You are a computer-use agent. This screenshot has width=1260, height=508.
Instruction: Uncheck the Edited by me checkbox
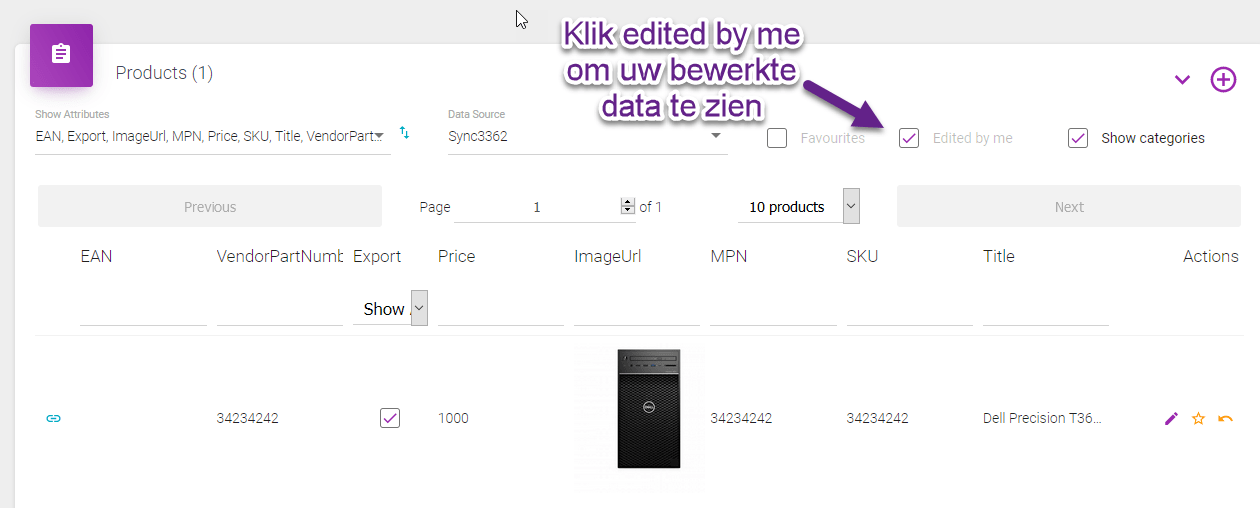coord(909,138)
